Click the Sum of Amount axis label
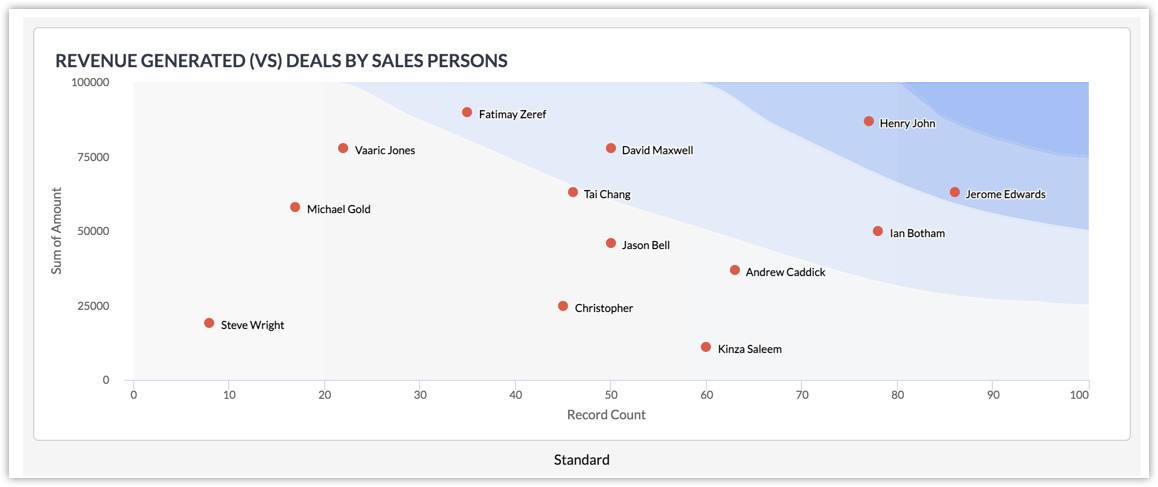Image resolution: width=1158 pixels, height=487 pixels. point(57,230)
